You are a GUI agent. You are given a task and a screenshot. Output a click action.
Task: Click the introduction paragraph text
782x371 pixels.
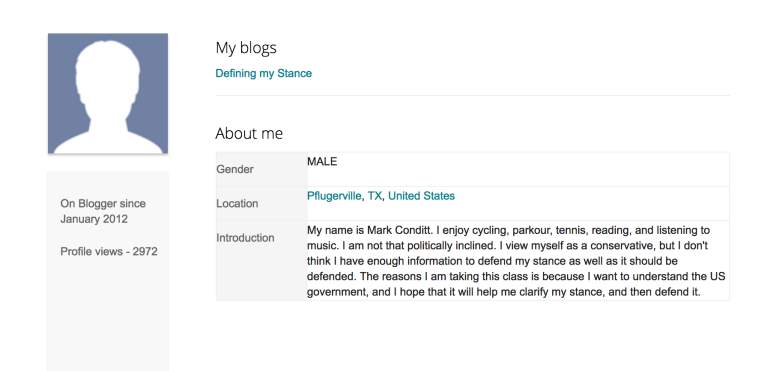pyautogui.click(x=516, y=261)
